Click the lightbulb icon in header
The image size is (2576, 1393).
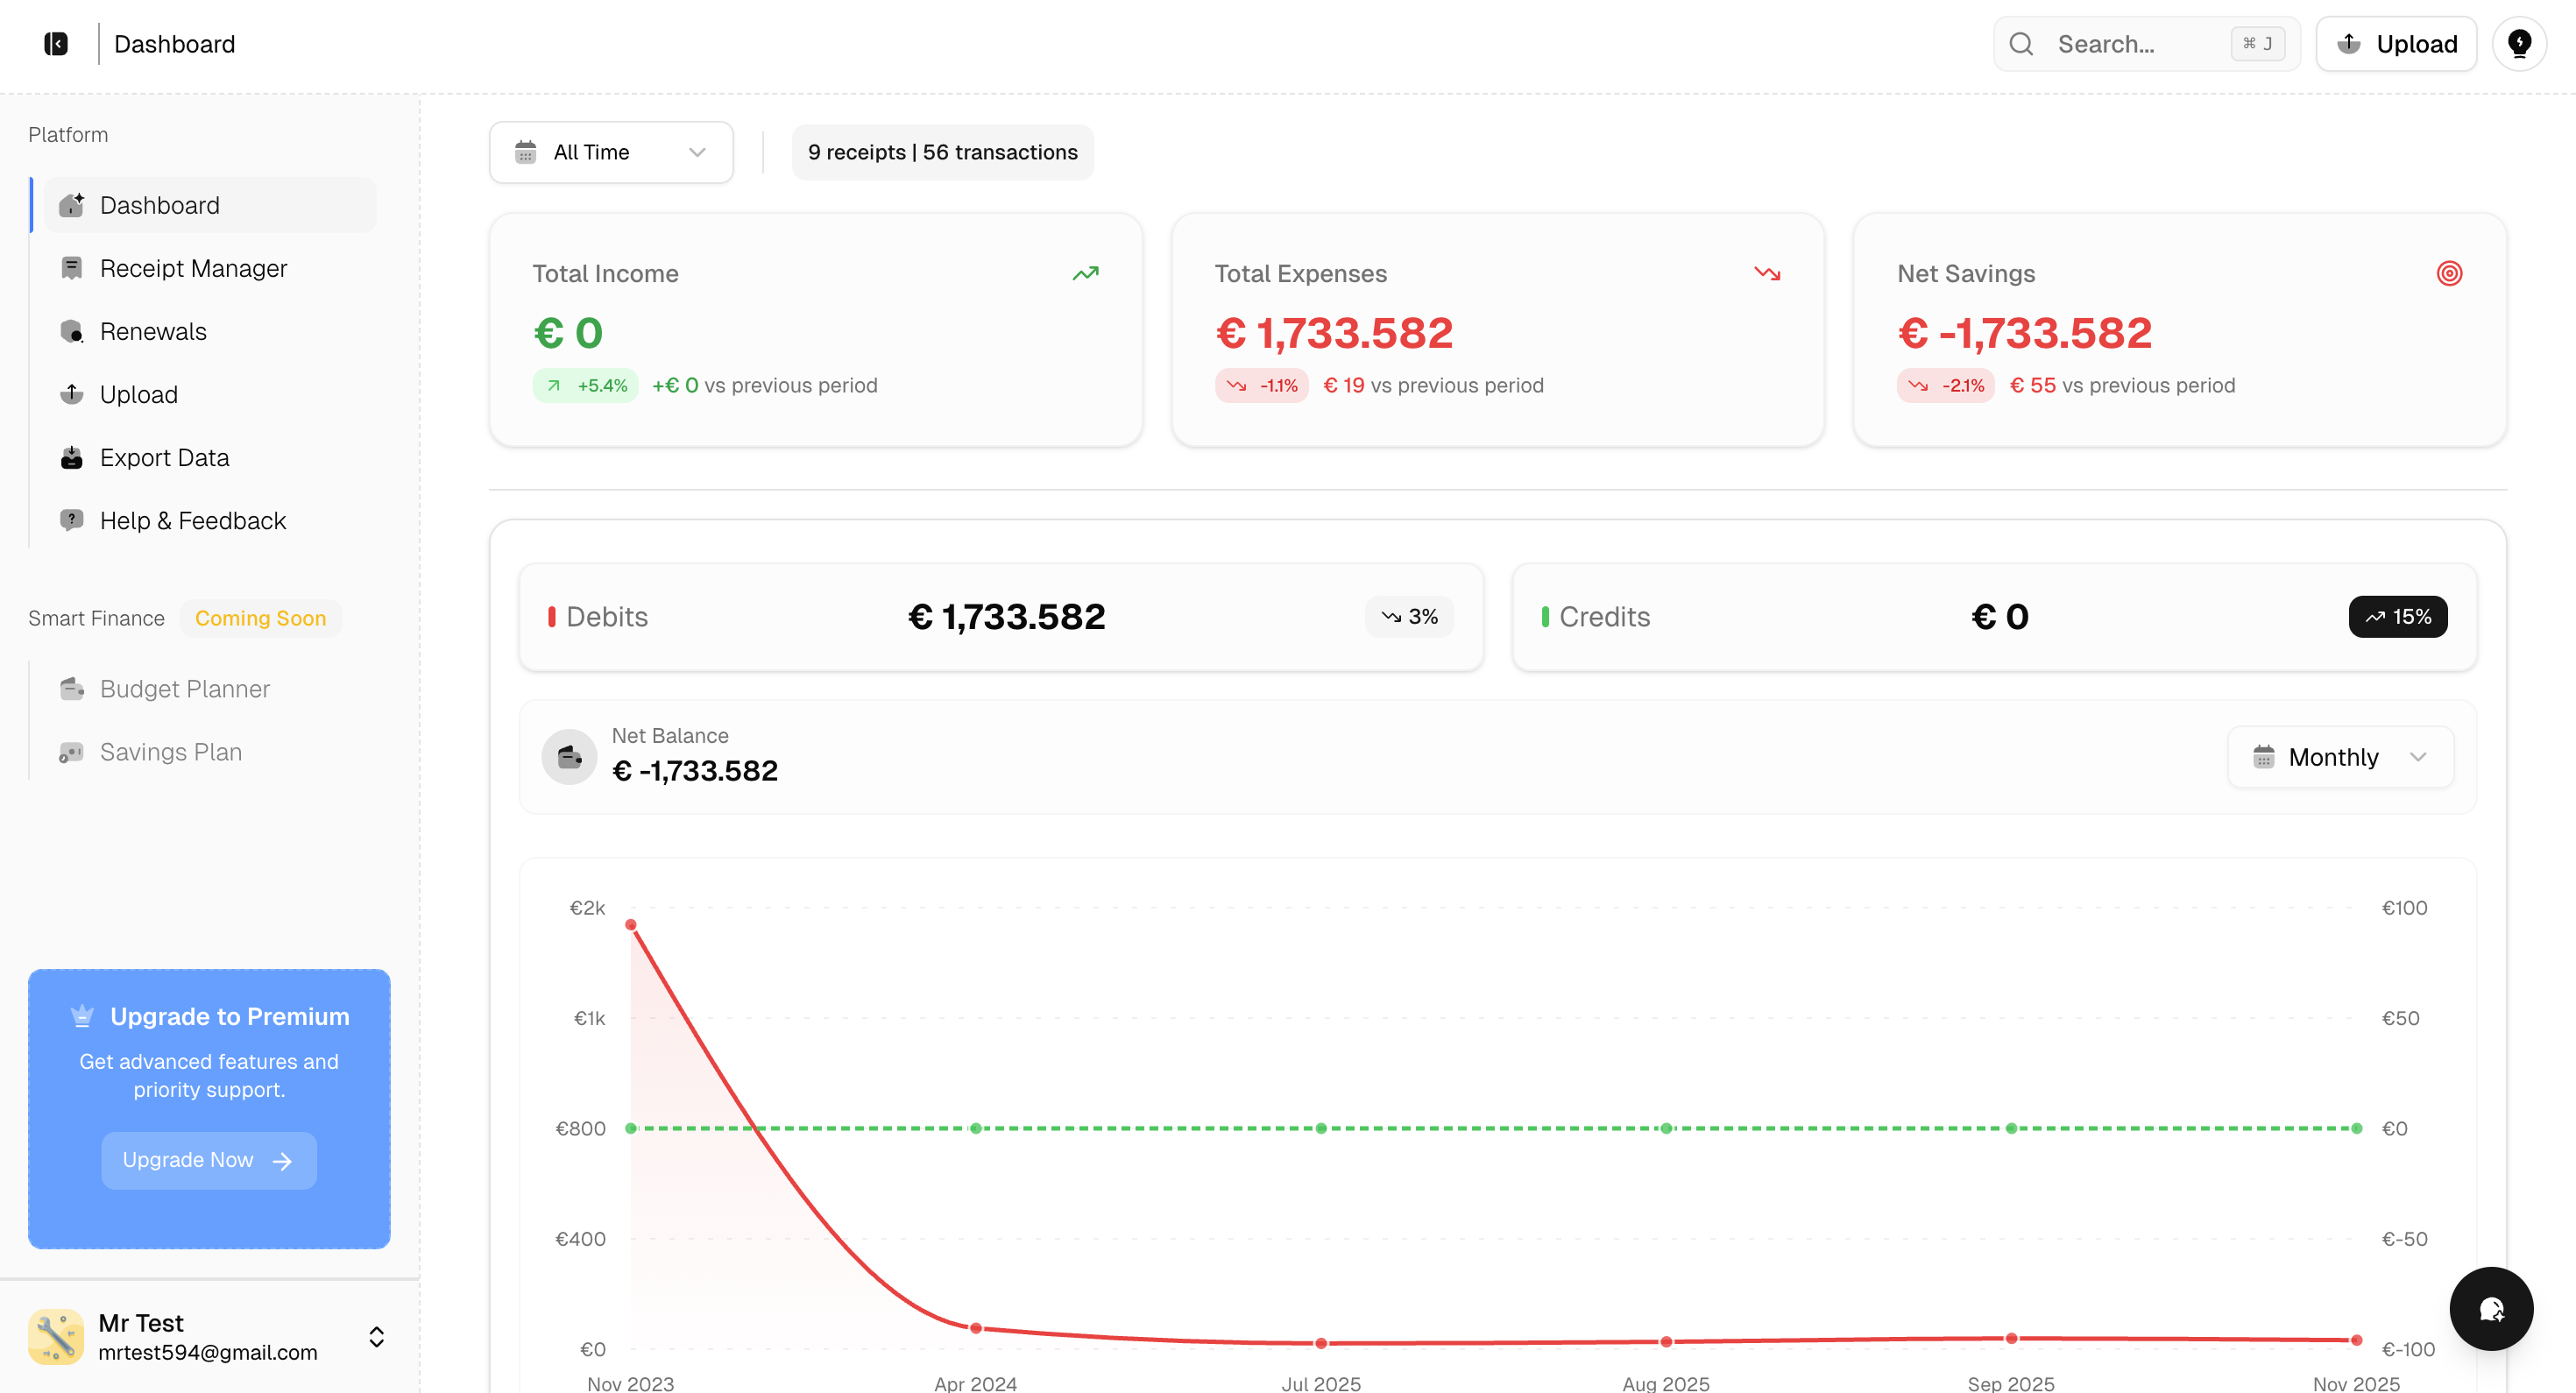tap(2519, 44)
